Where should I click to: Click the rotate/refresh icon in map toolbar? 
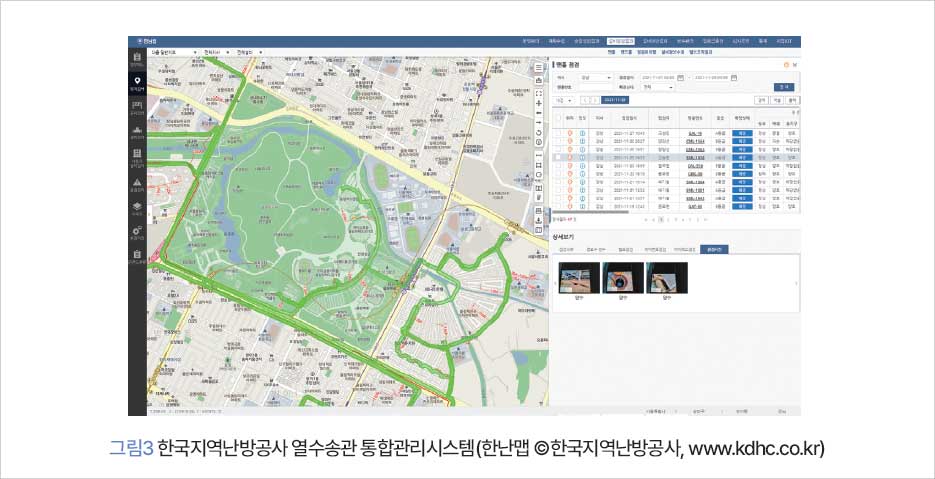point(540,130)
